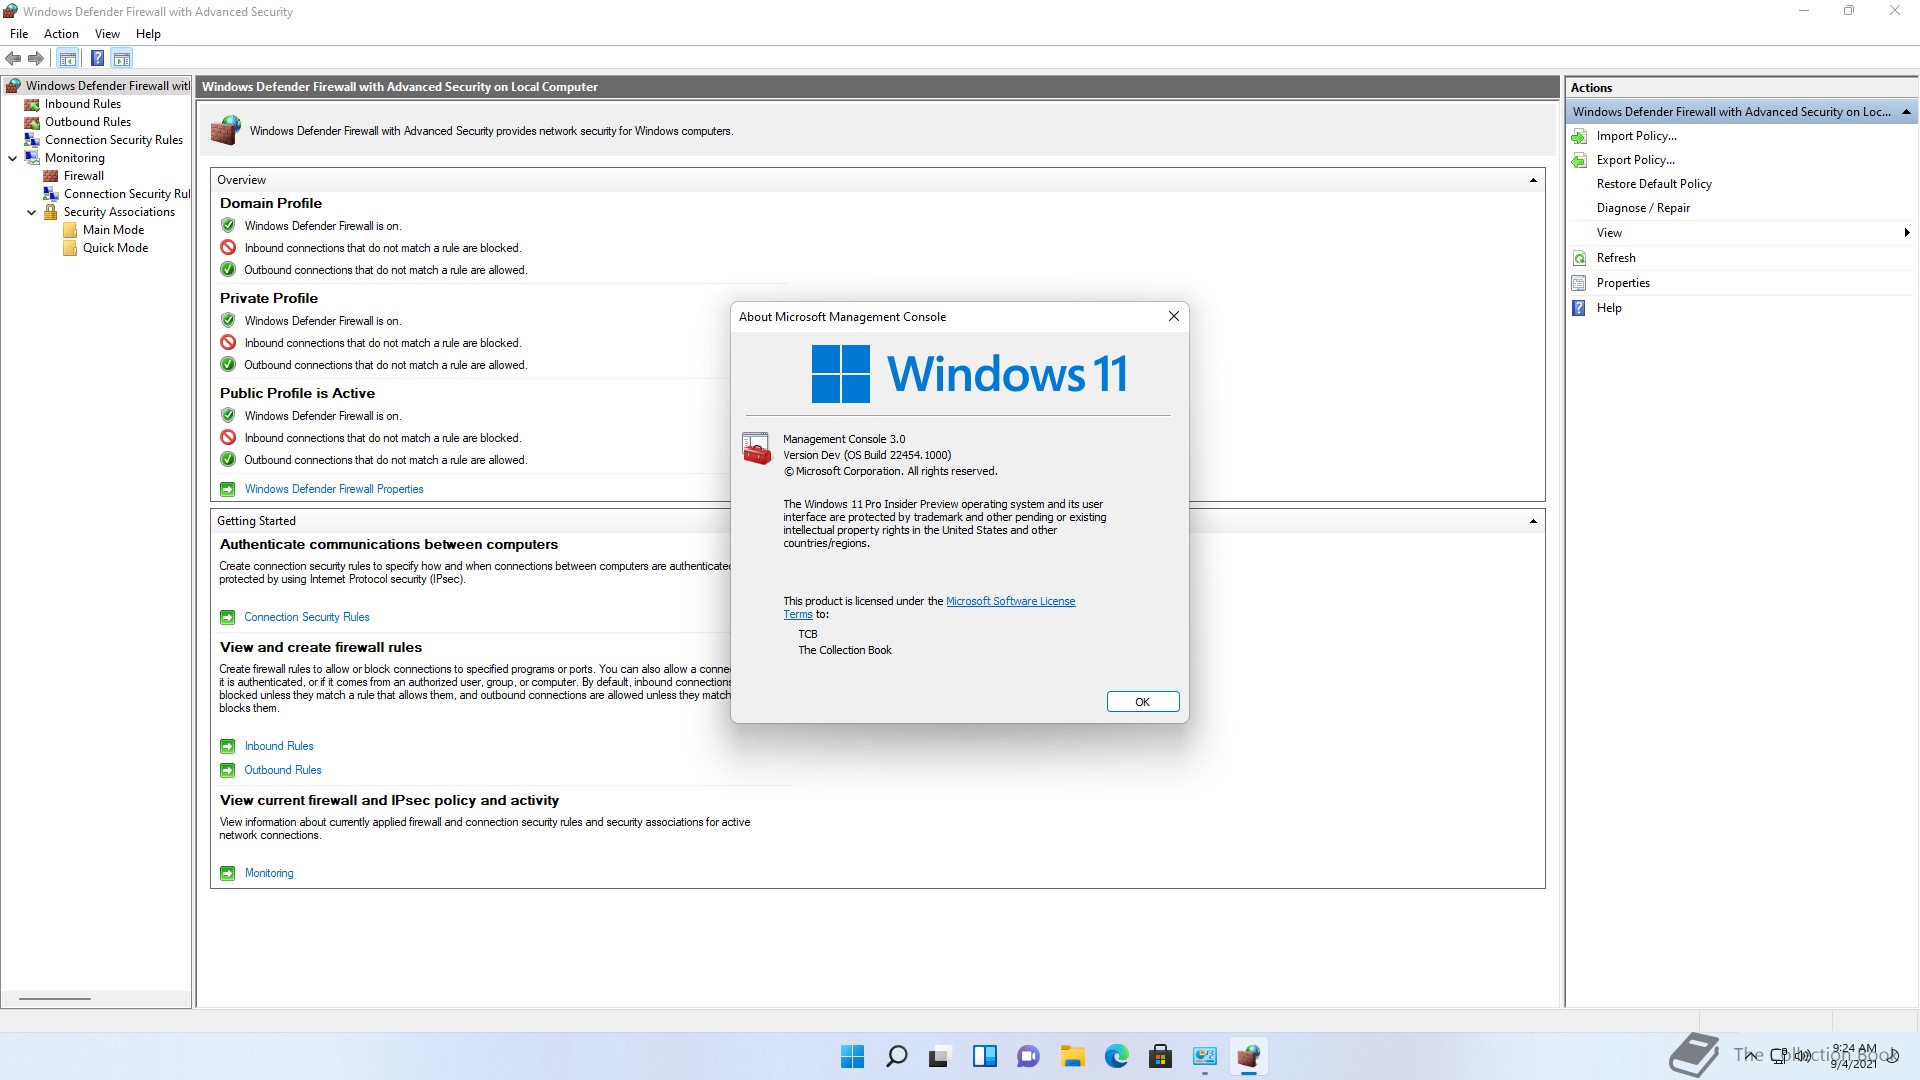Open Task View on taskbar
This screenshot has height=1080, width=1920.
(x=940, y=1056)
